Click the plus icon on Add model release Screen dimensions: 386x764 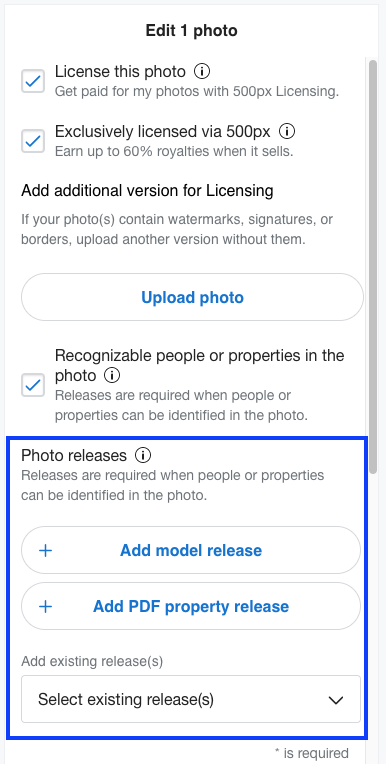tap(45, 551)
